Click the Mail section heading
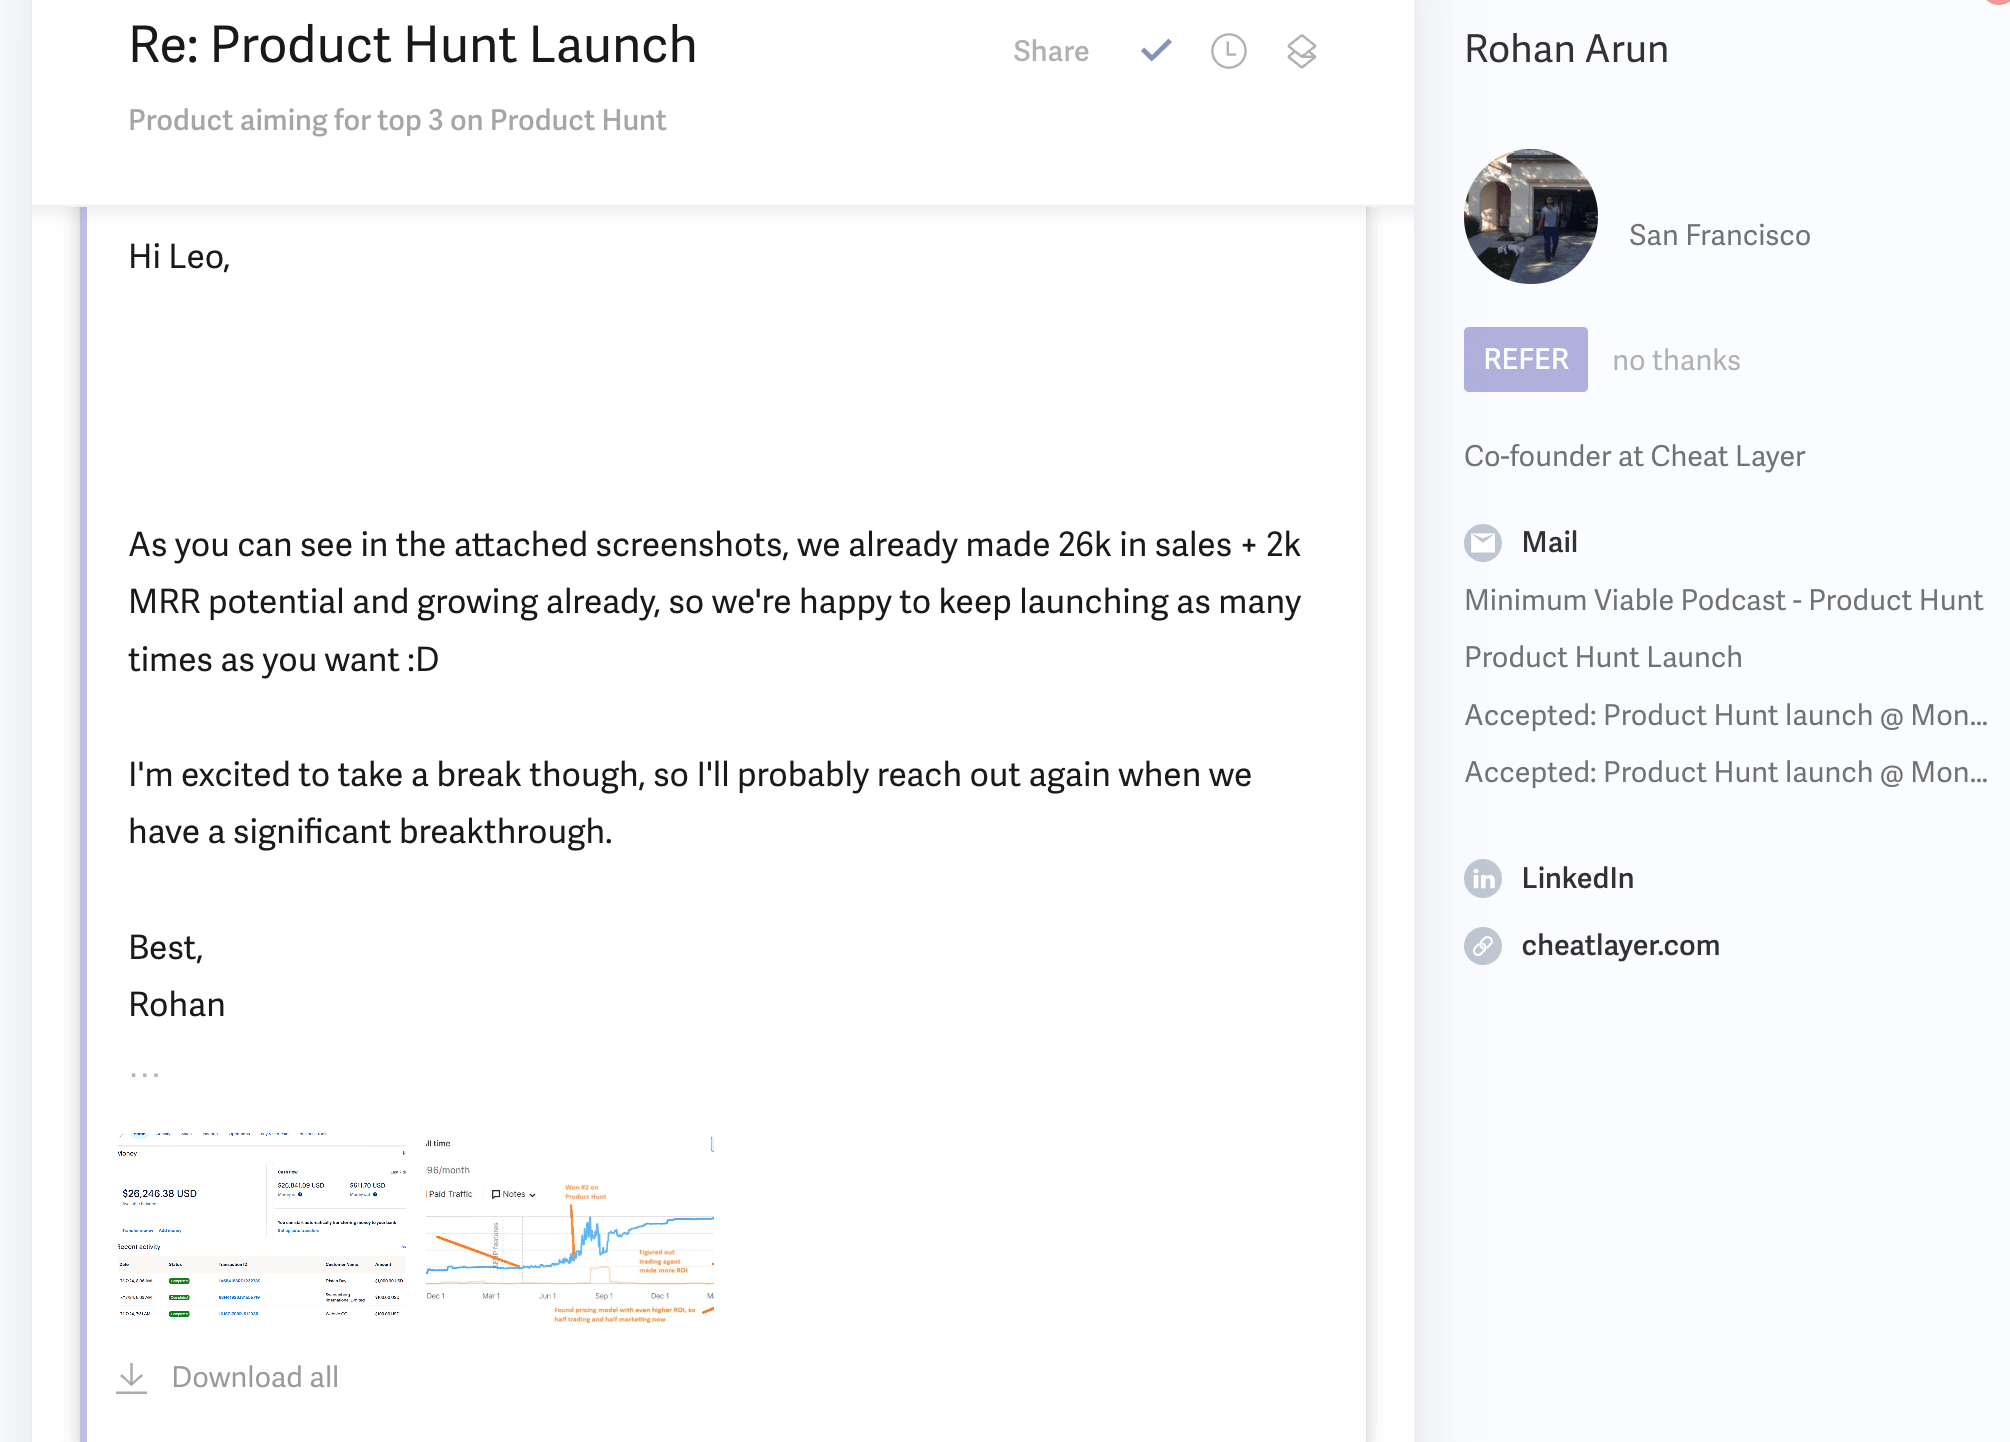Screen dimensions: 2010x1442 point(1549,542)
